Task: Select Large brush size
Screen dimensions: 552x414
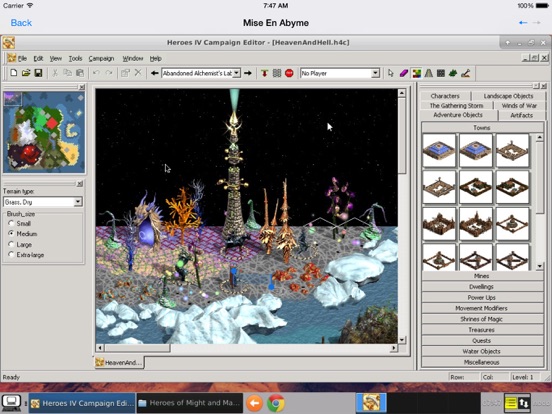Action: pos(11,244)
